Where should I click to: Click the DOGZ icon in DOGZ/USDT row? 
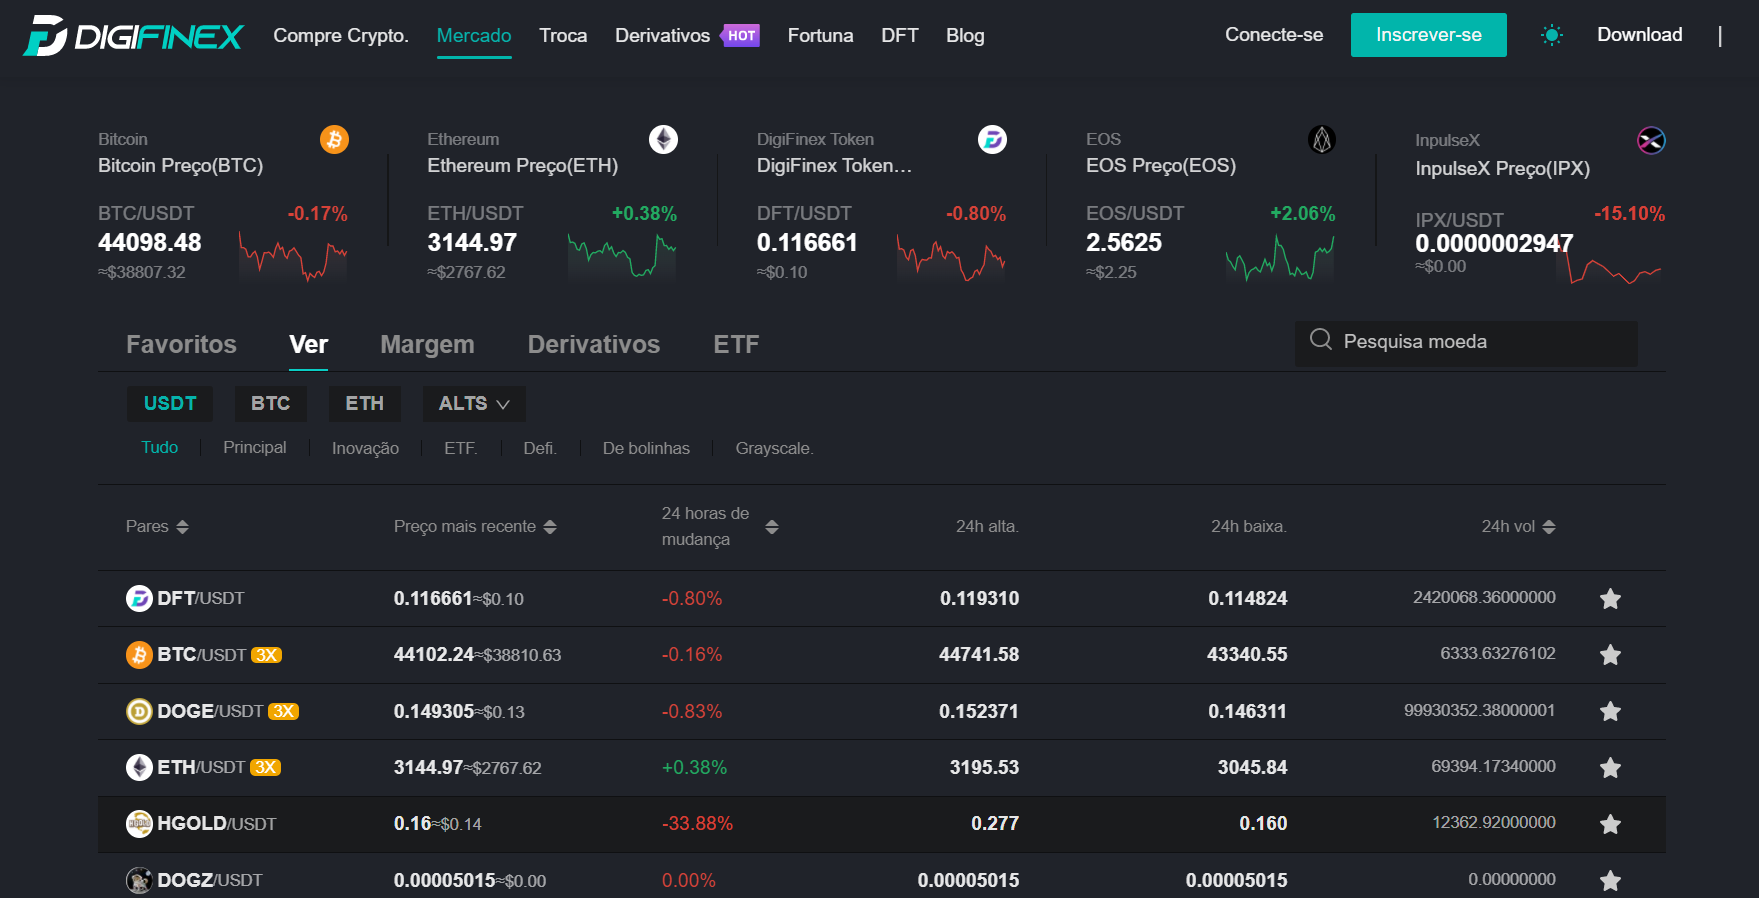click(139, 880)
